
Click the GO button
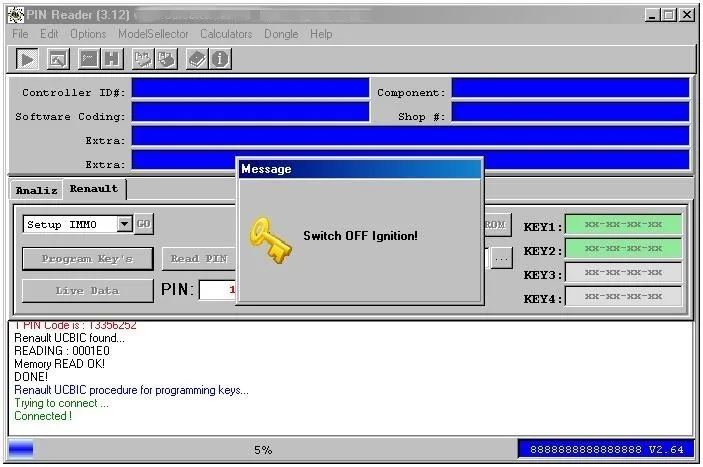(x=143, y=224)
